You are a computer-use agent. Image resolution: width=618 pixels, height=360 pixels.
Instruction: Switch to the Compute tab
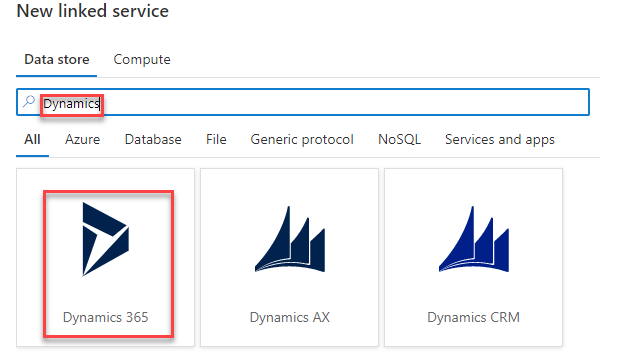click(x=142, y=60)
